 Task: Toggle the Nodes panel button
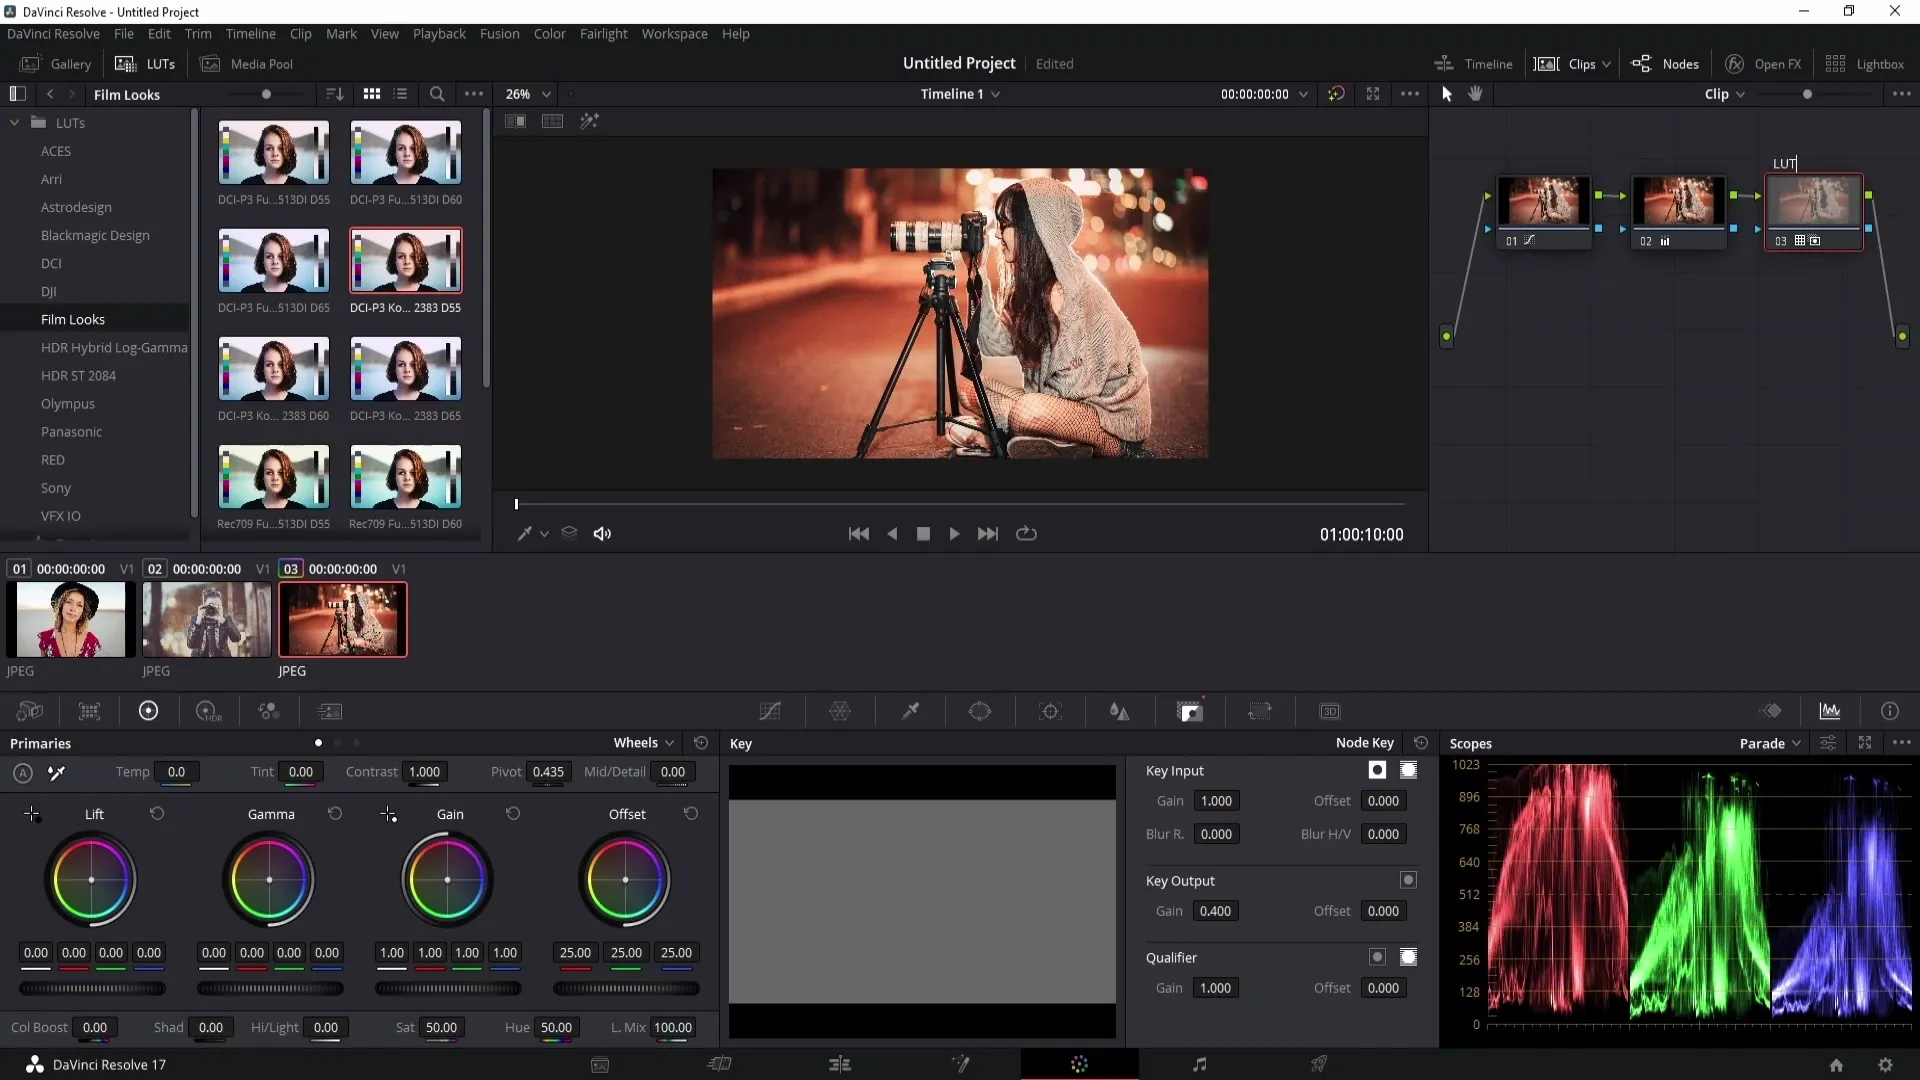[x=1665, y=64]
